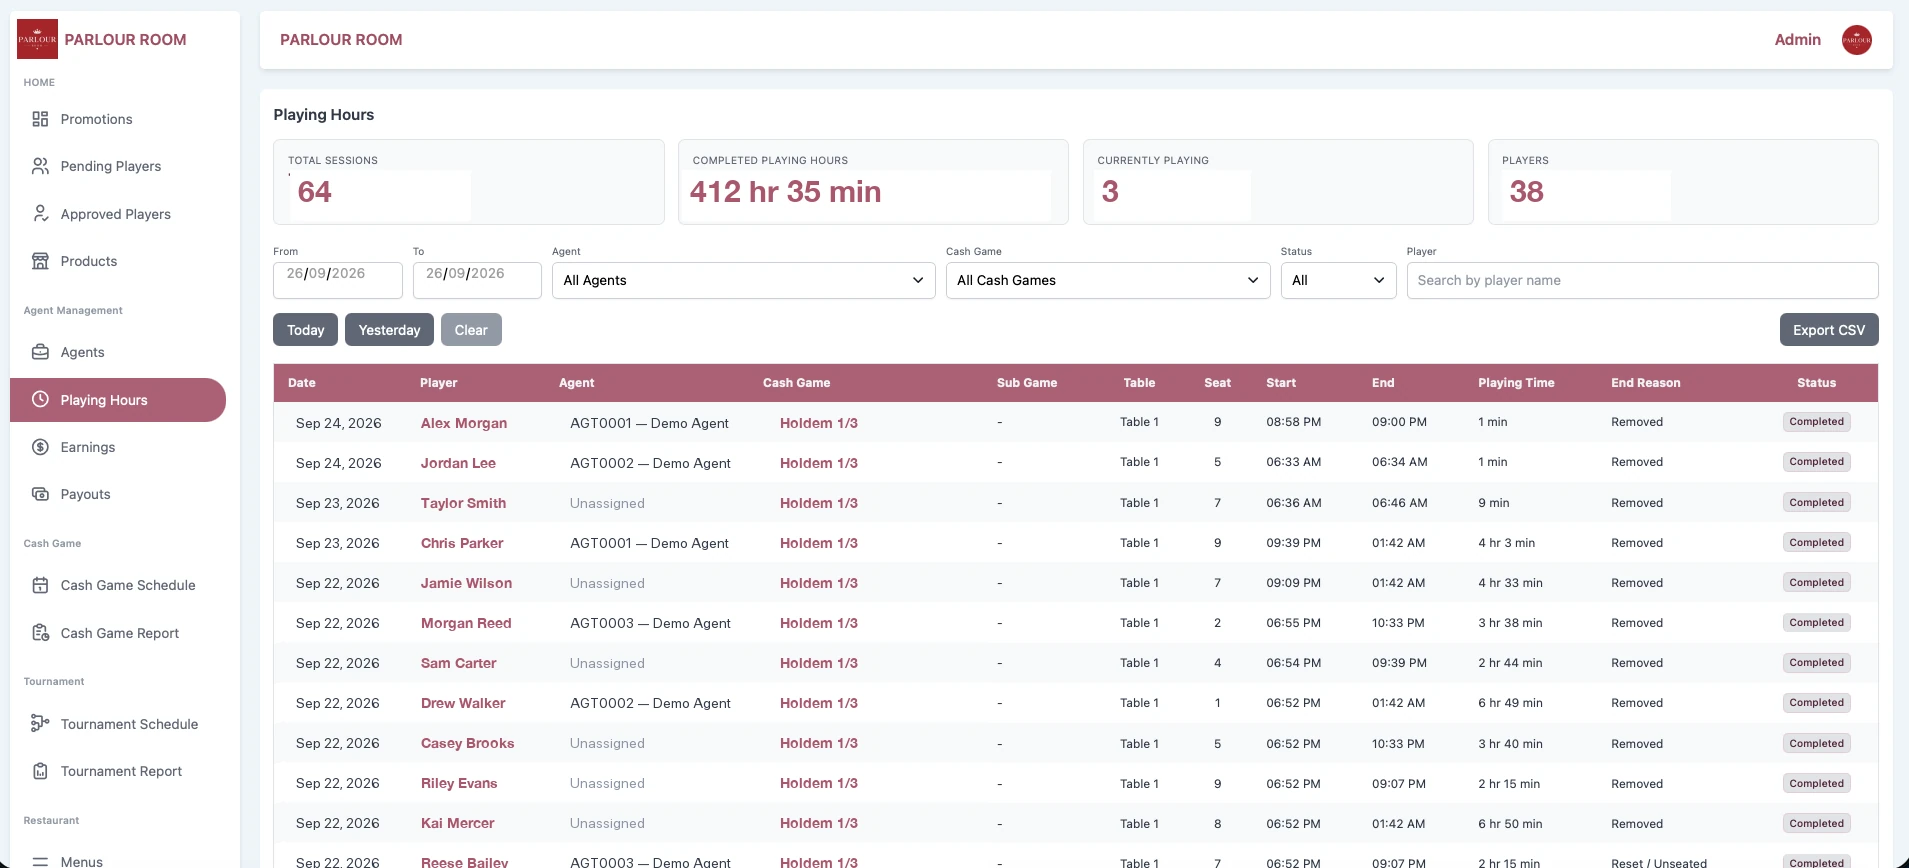Click the Products store icon
The image size is (1909, 868).
pos(40,261)
